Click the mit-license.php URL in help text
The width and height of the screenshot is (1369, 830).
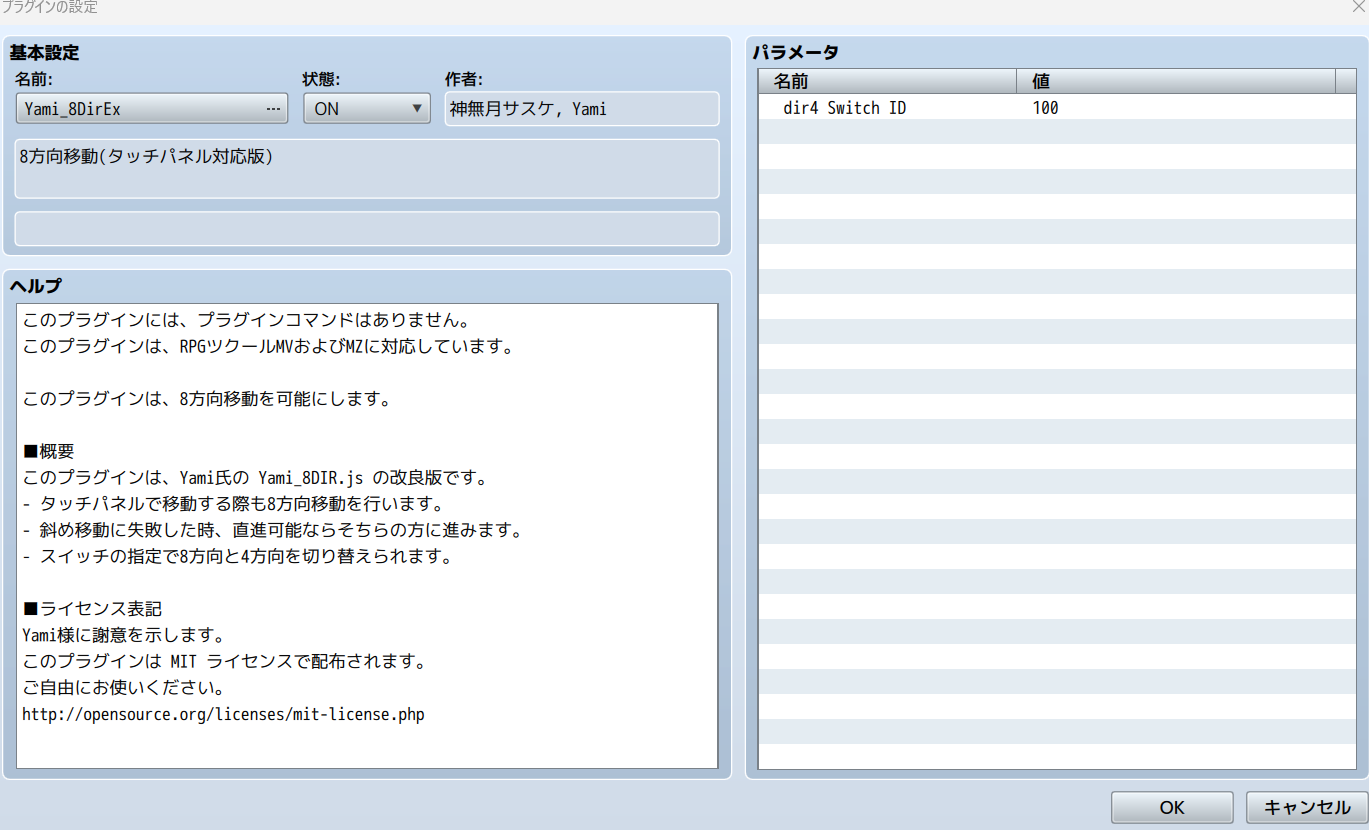(x=224, y=715)
